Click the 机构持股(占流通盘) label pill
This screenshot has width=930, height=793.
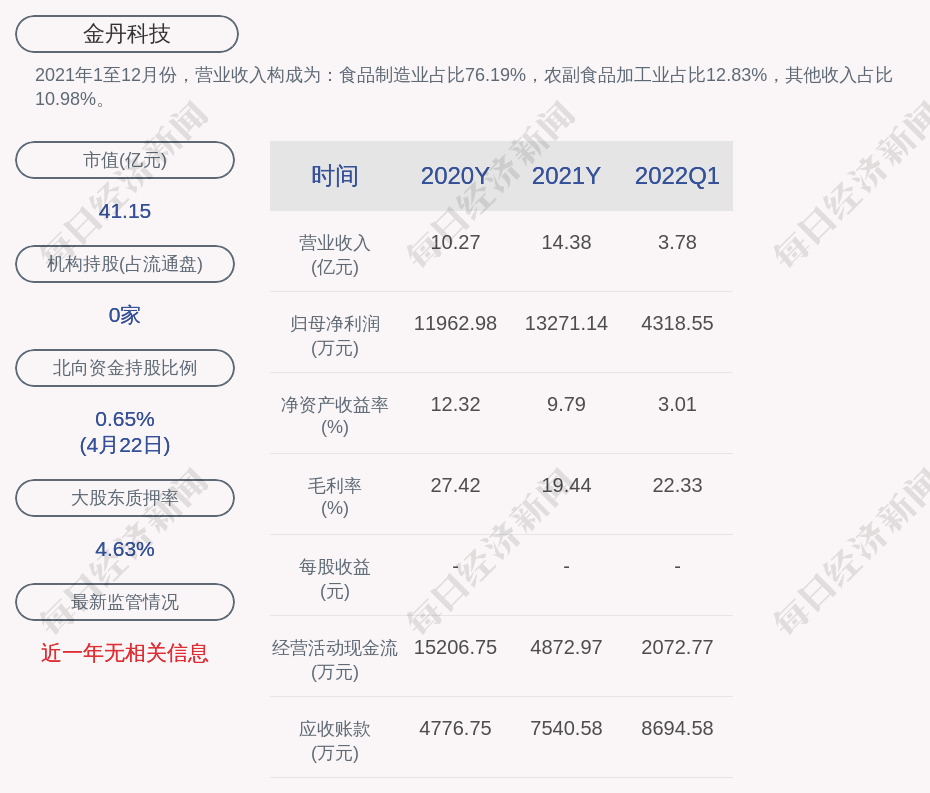tap(125, 264)
